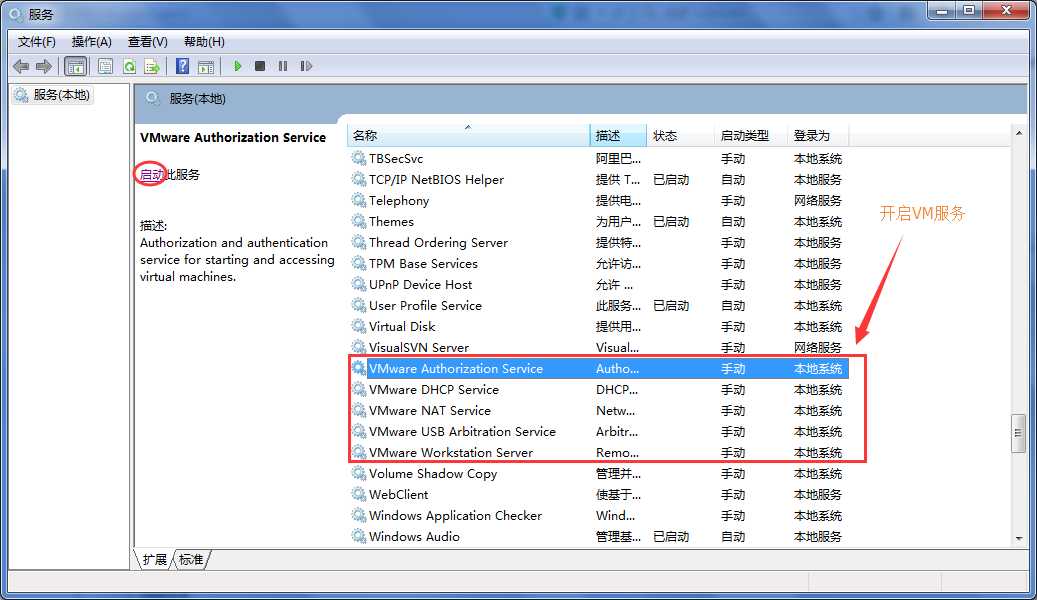Click the magnifier icon in 服务(本地) header

[x=153, y=99]
